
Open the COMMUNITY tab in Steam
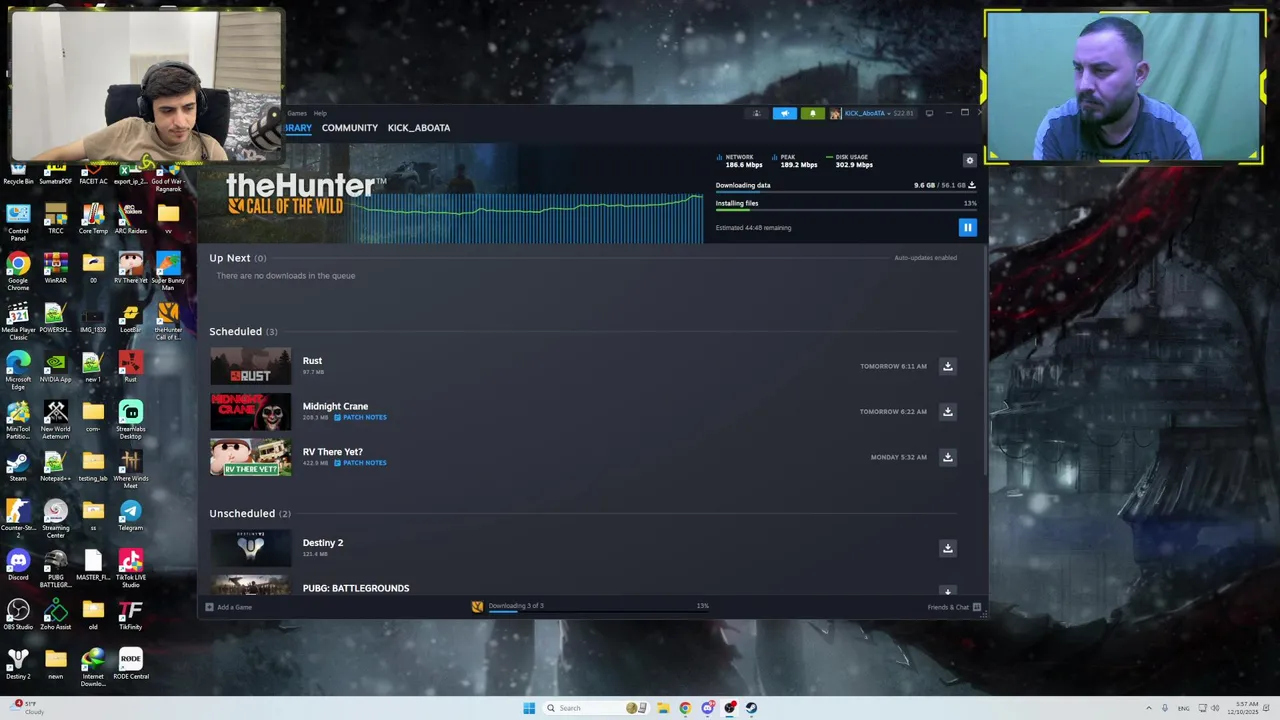click(349, 128)
